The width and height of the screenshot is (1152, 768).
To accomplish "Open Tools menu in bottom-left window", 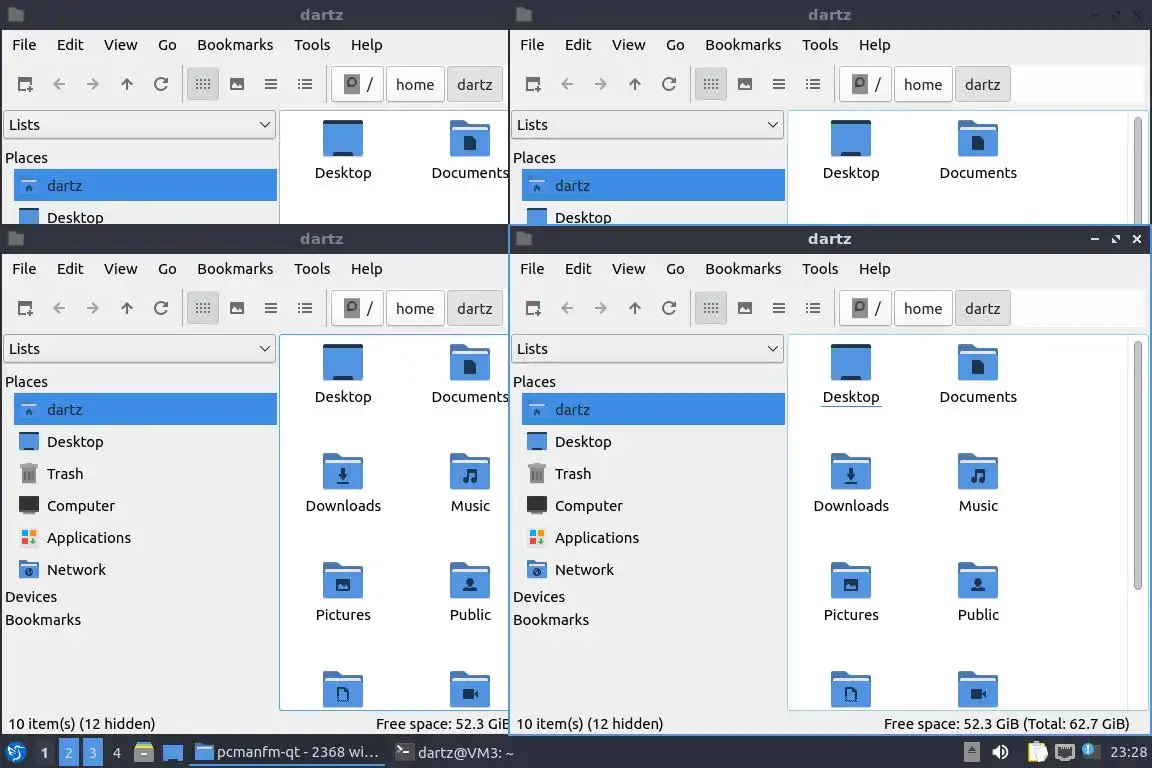I will coord(312,268).
